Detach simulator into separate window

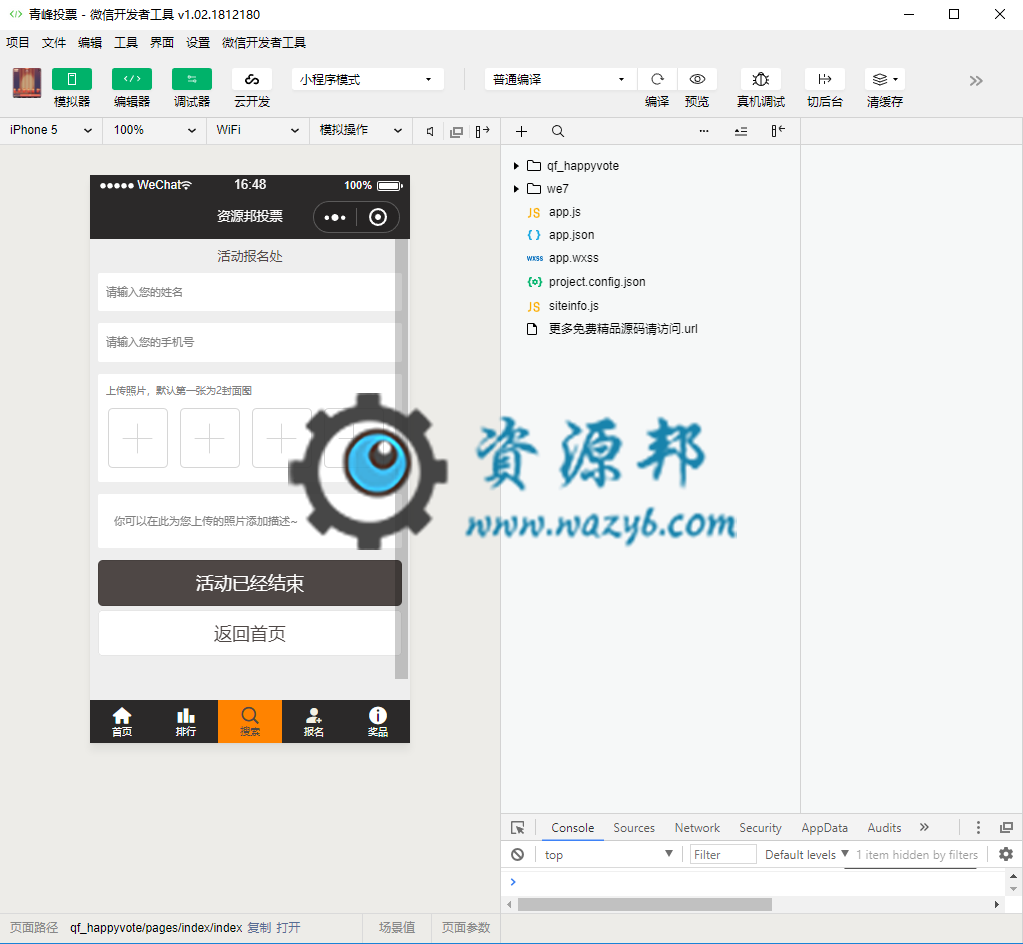(457, 132)
